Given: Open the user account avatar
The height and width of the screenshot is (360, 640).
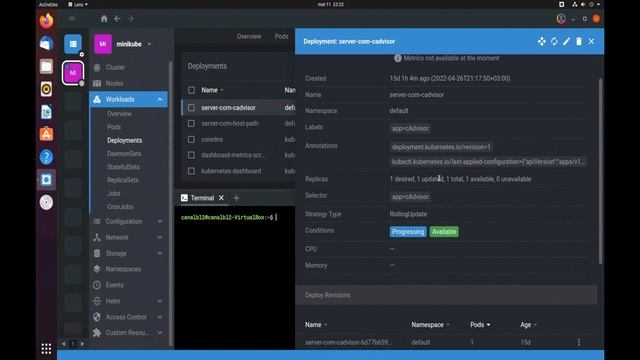Looking at the screenshot, I should coord(561,19).
